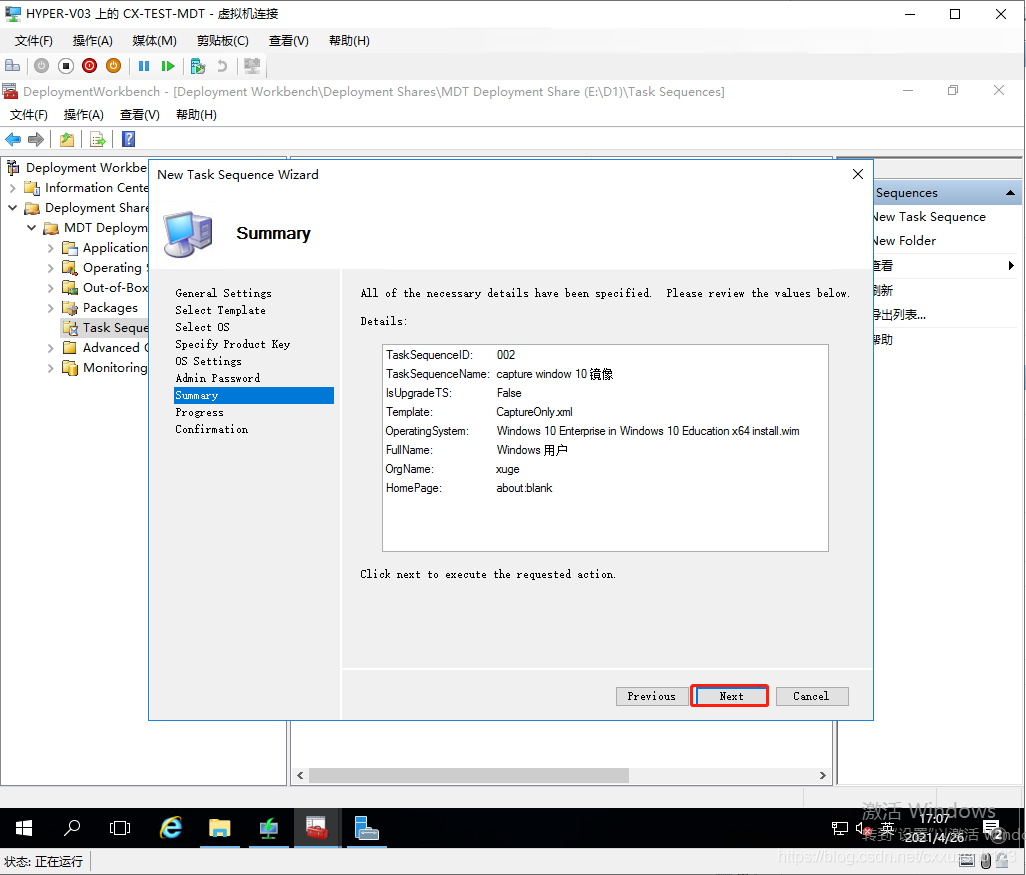1026x875 pixels.
Task: Click the VM Start power icon
Action: [41, 65]
